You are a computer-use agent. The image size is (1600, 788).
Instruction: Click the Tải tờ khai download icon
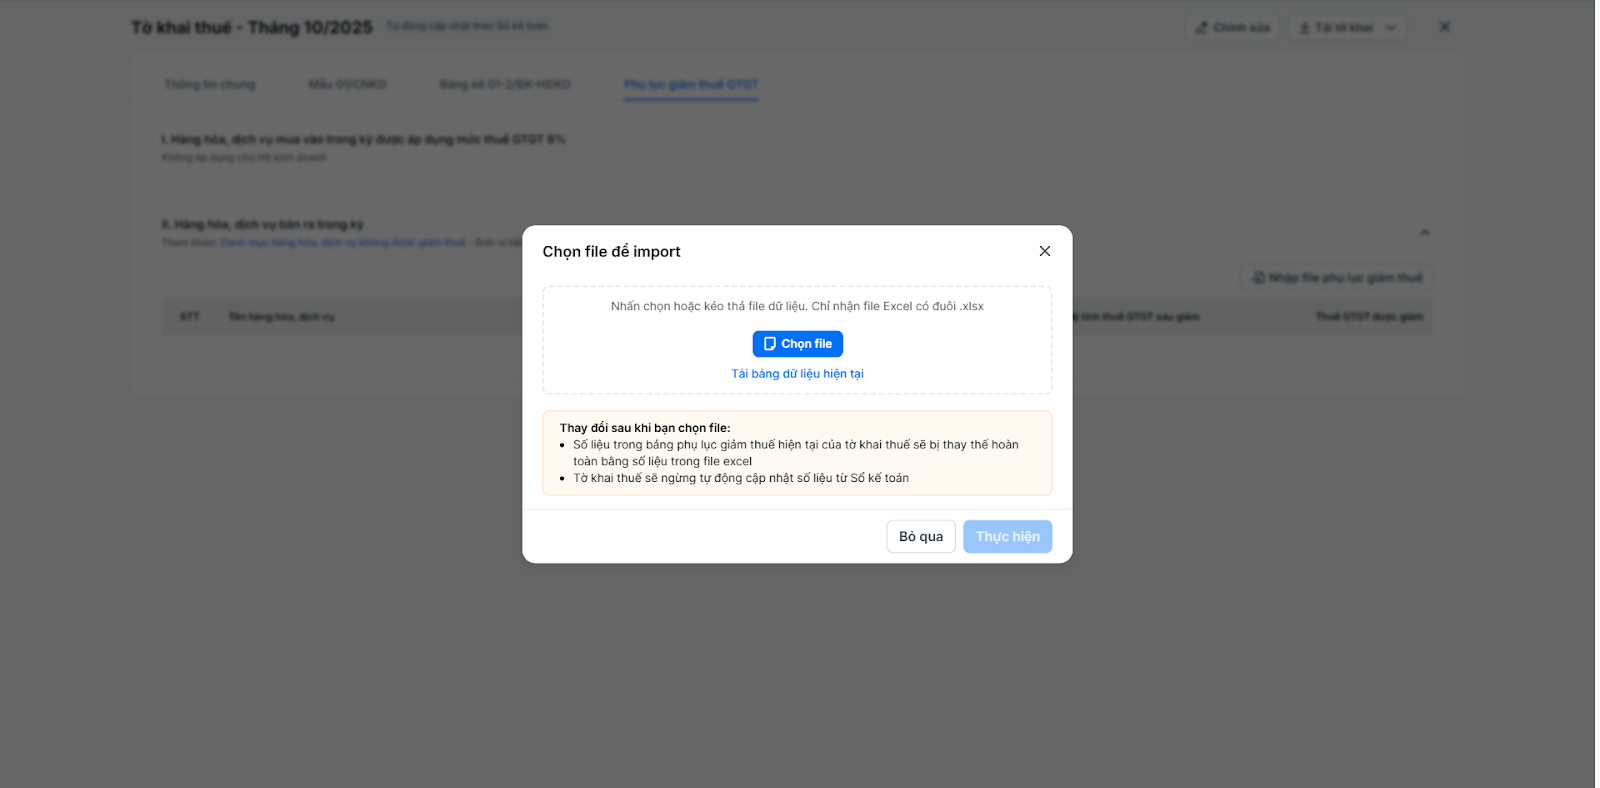tap(1304, 28)
